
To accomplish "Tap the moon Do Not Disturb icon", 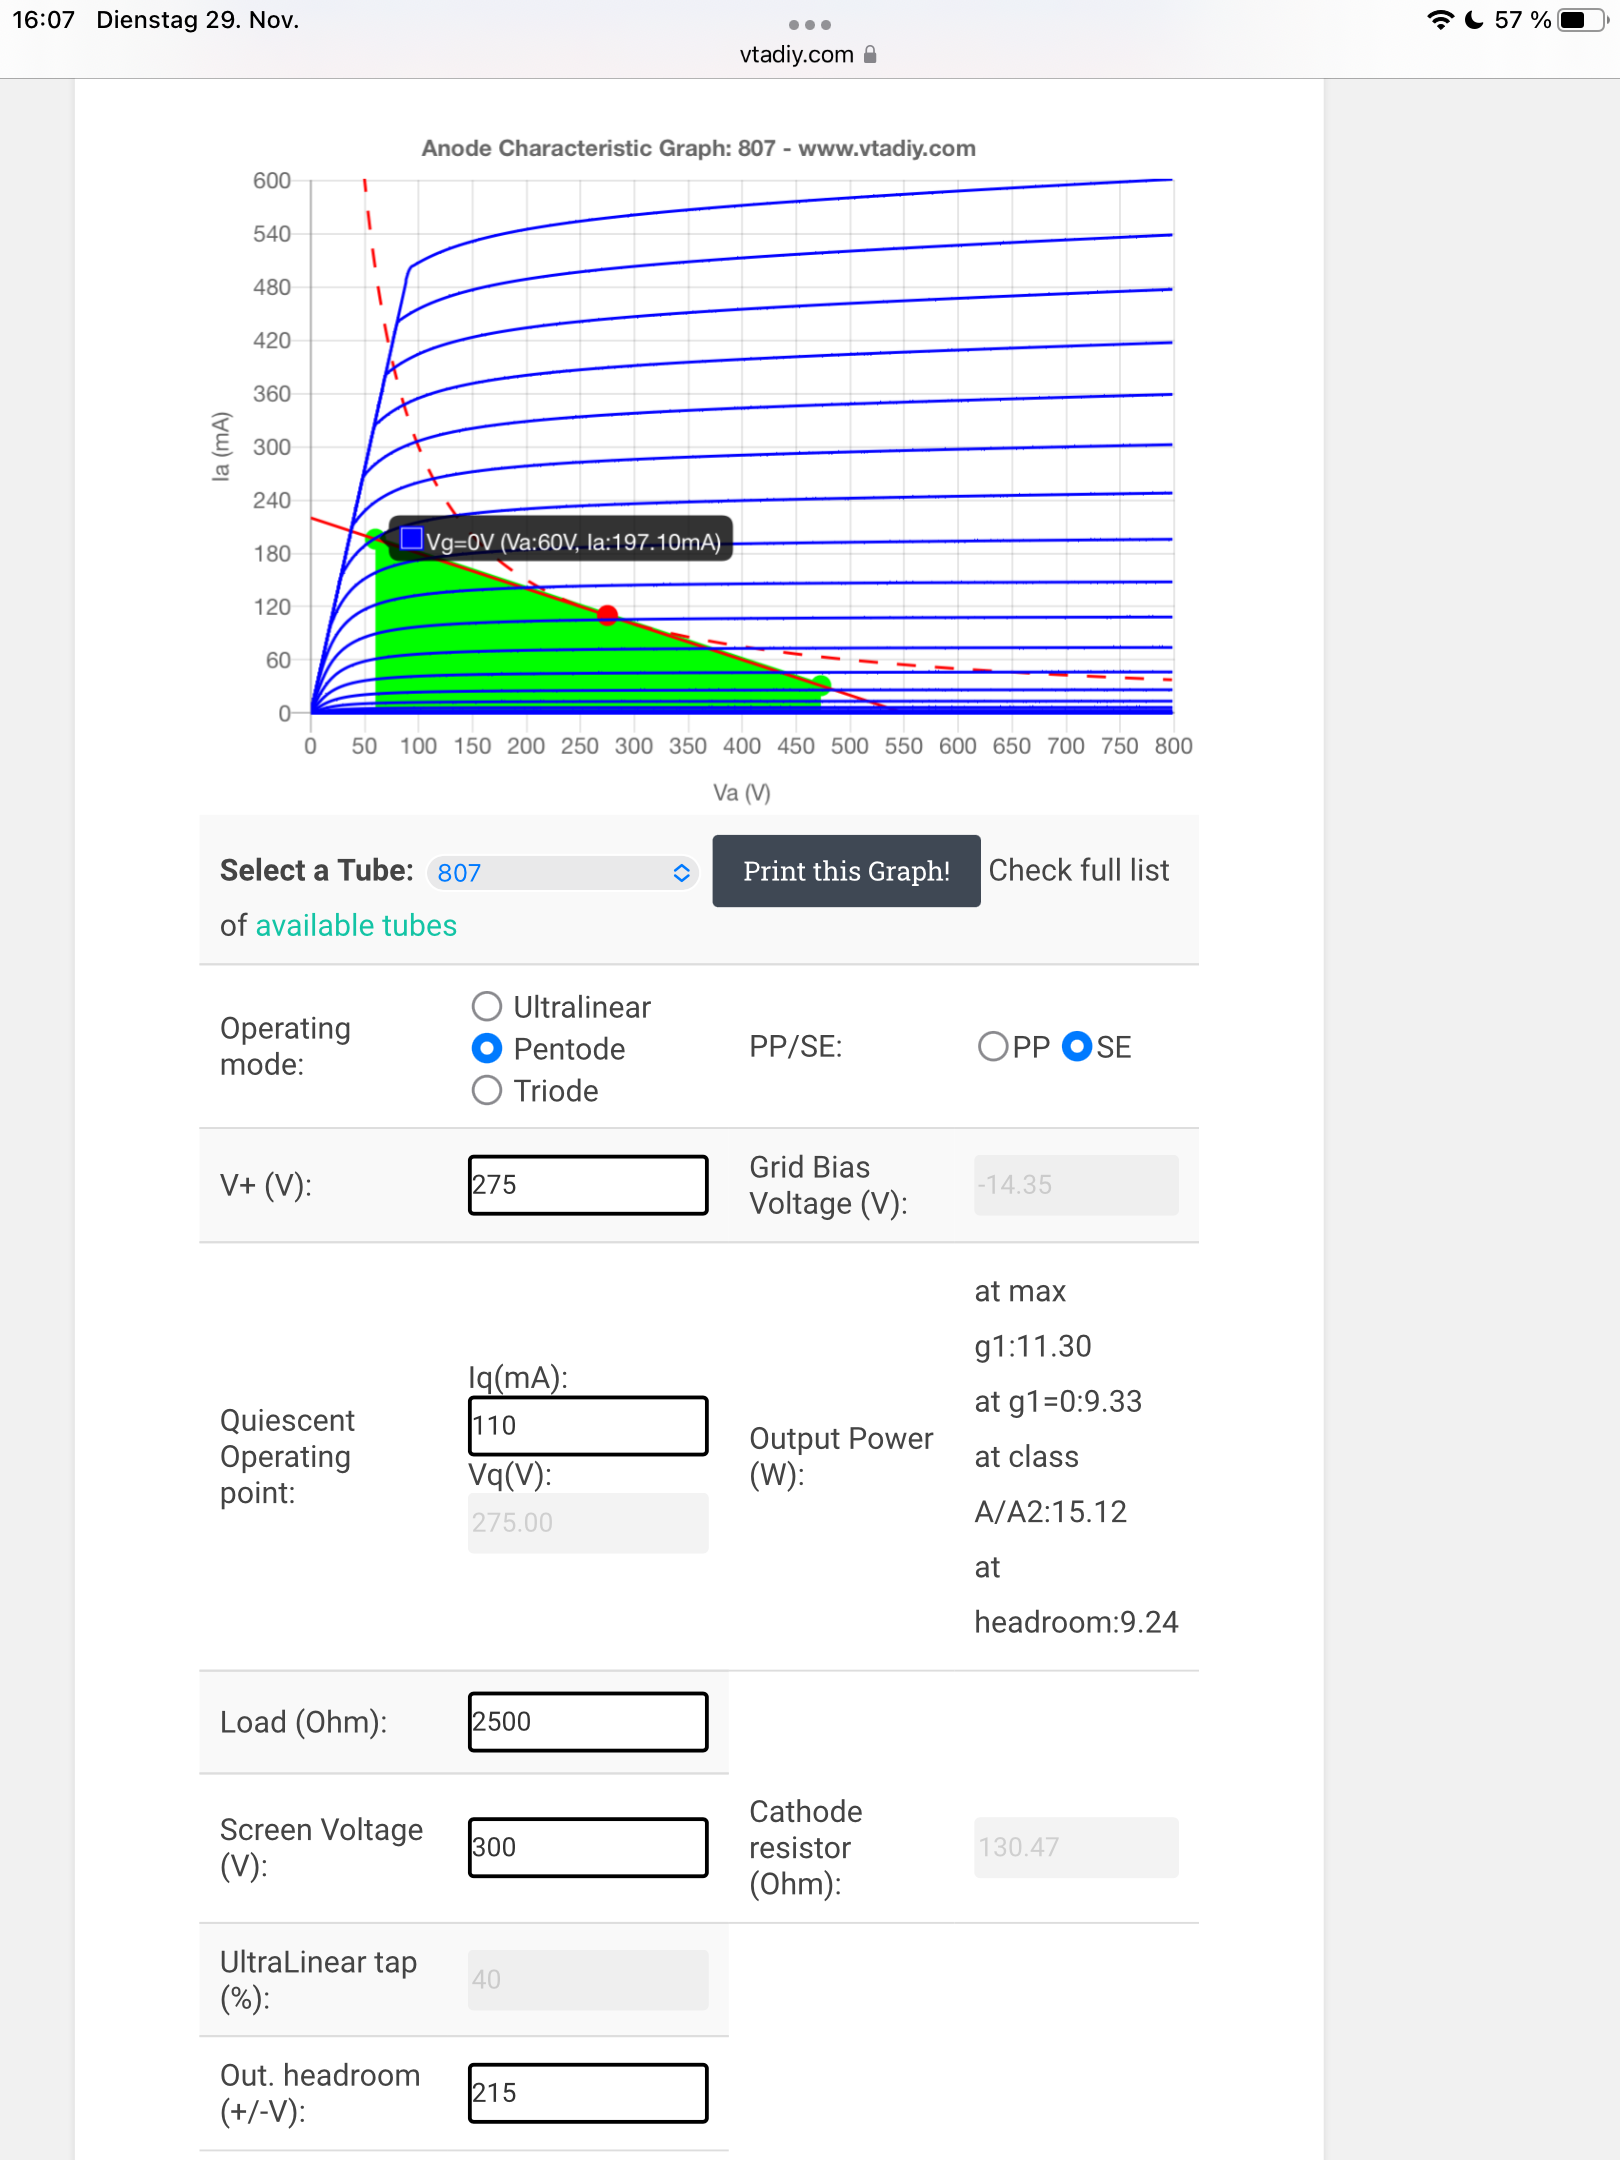I will pos(1474,20).
